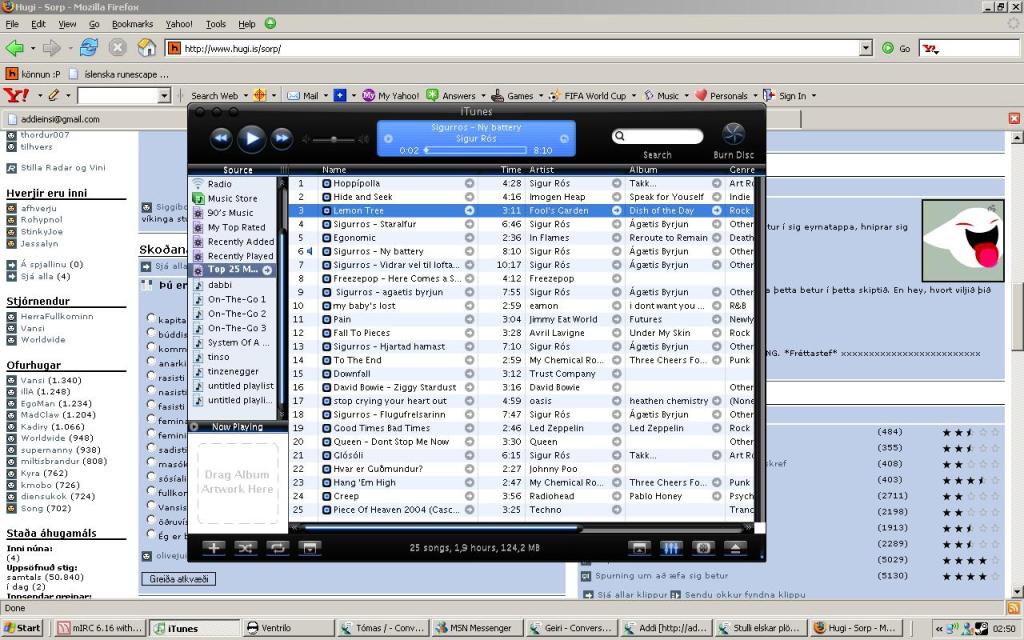Click the Firefox Home icon
The image size is (1024, 640).
pyautogui.click(x=147, y=48)
